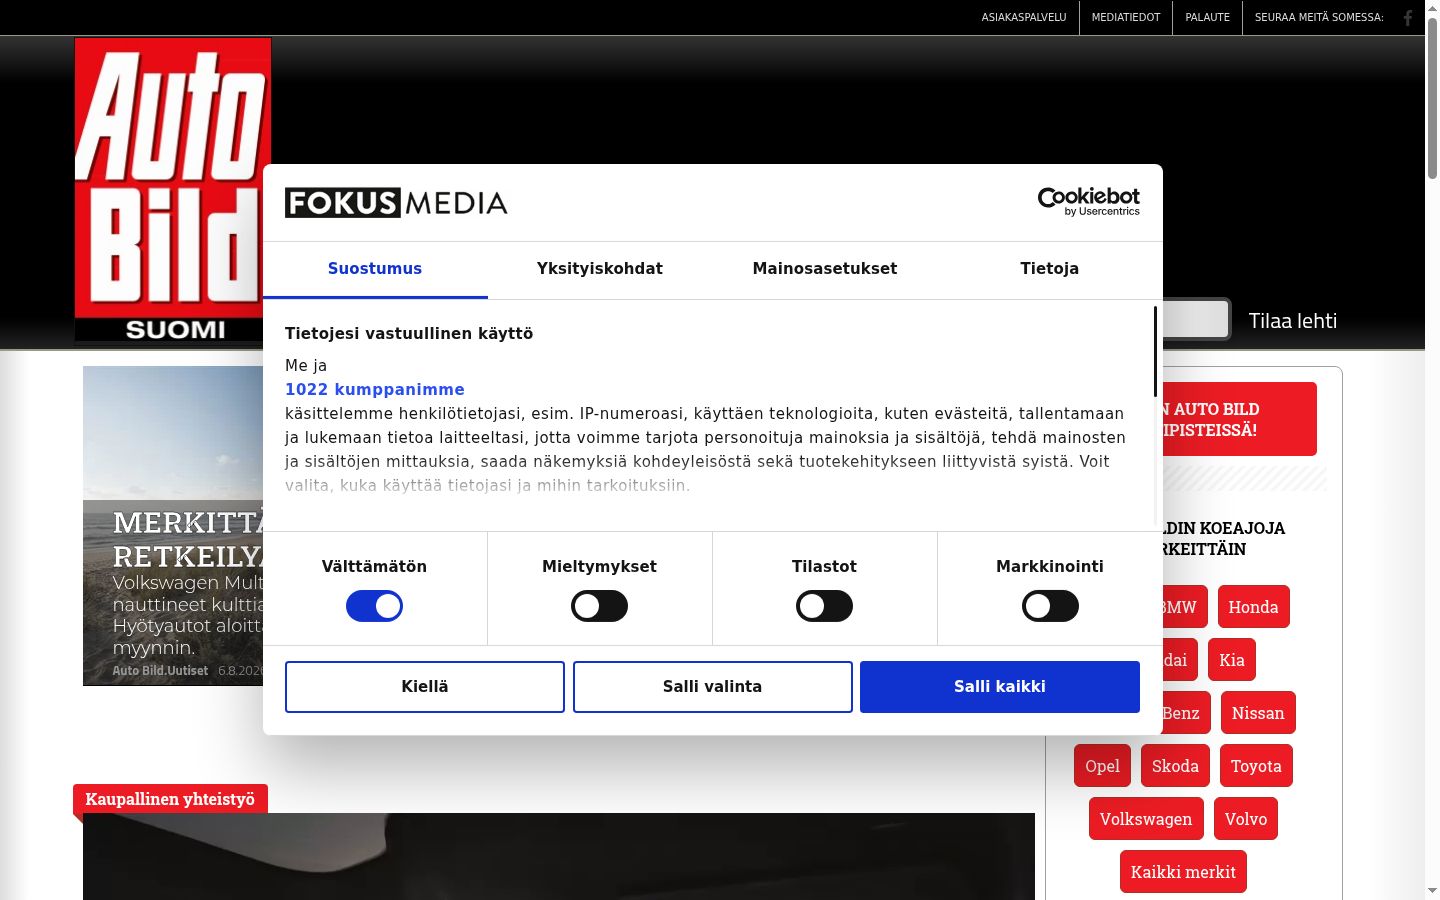1440x900 pixels.
Task: Toggle the Välttämätön cookie switch
Action: [374, 606]
